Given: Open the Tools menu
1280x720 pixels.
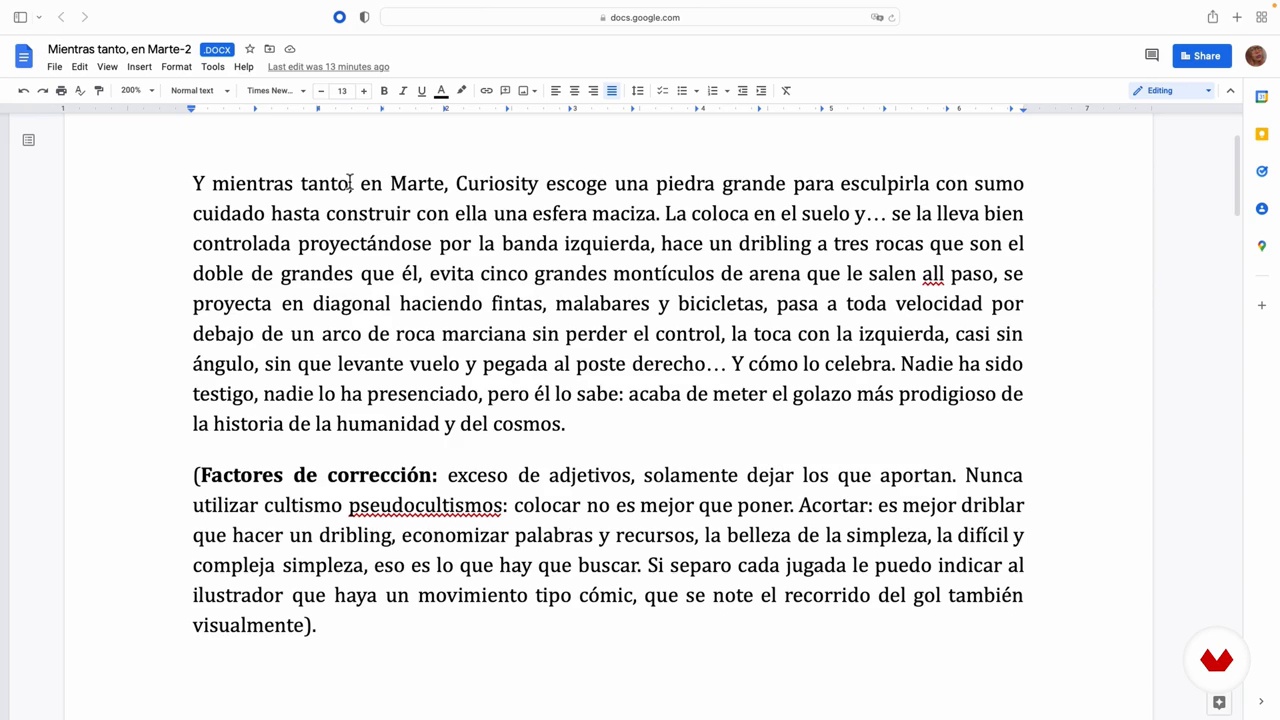Looking at the screenshot, I should (x=213, y=67).
